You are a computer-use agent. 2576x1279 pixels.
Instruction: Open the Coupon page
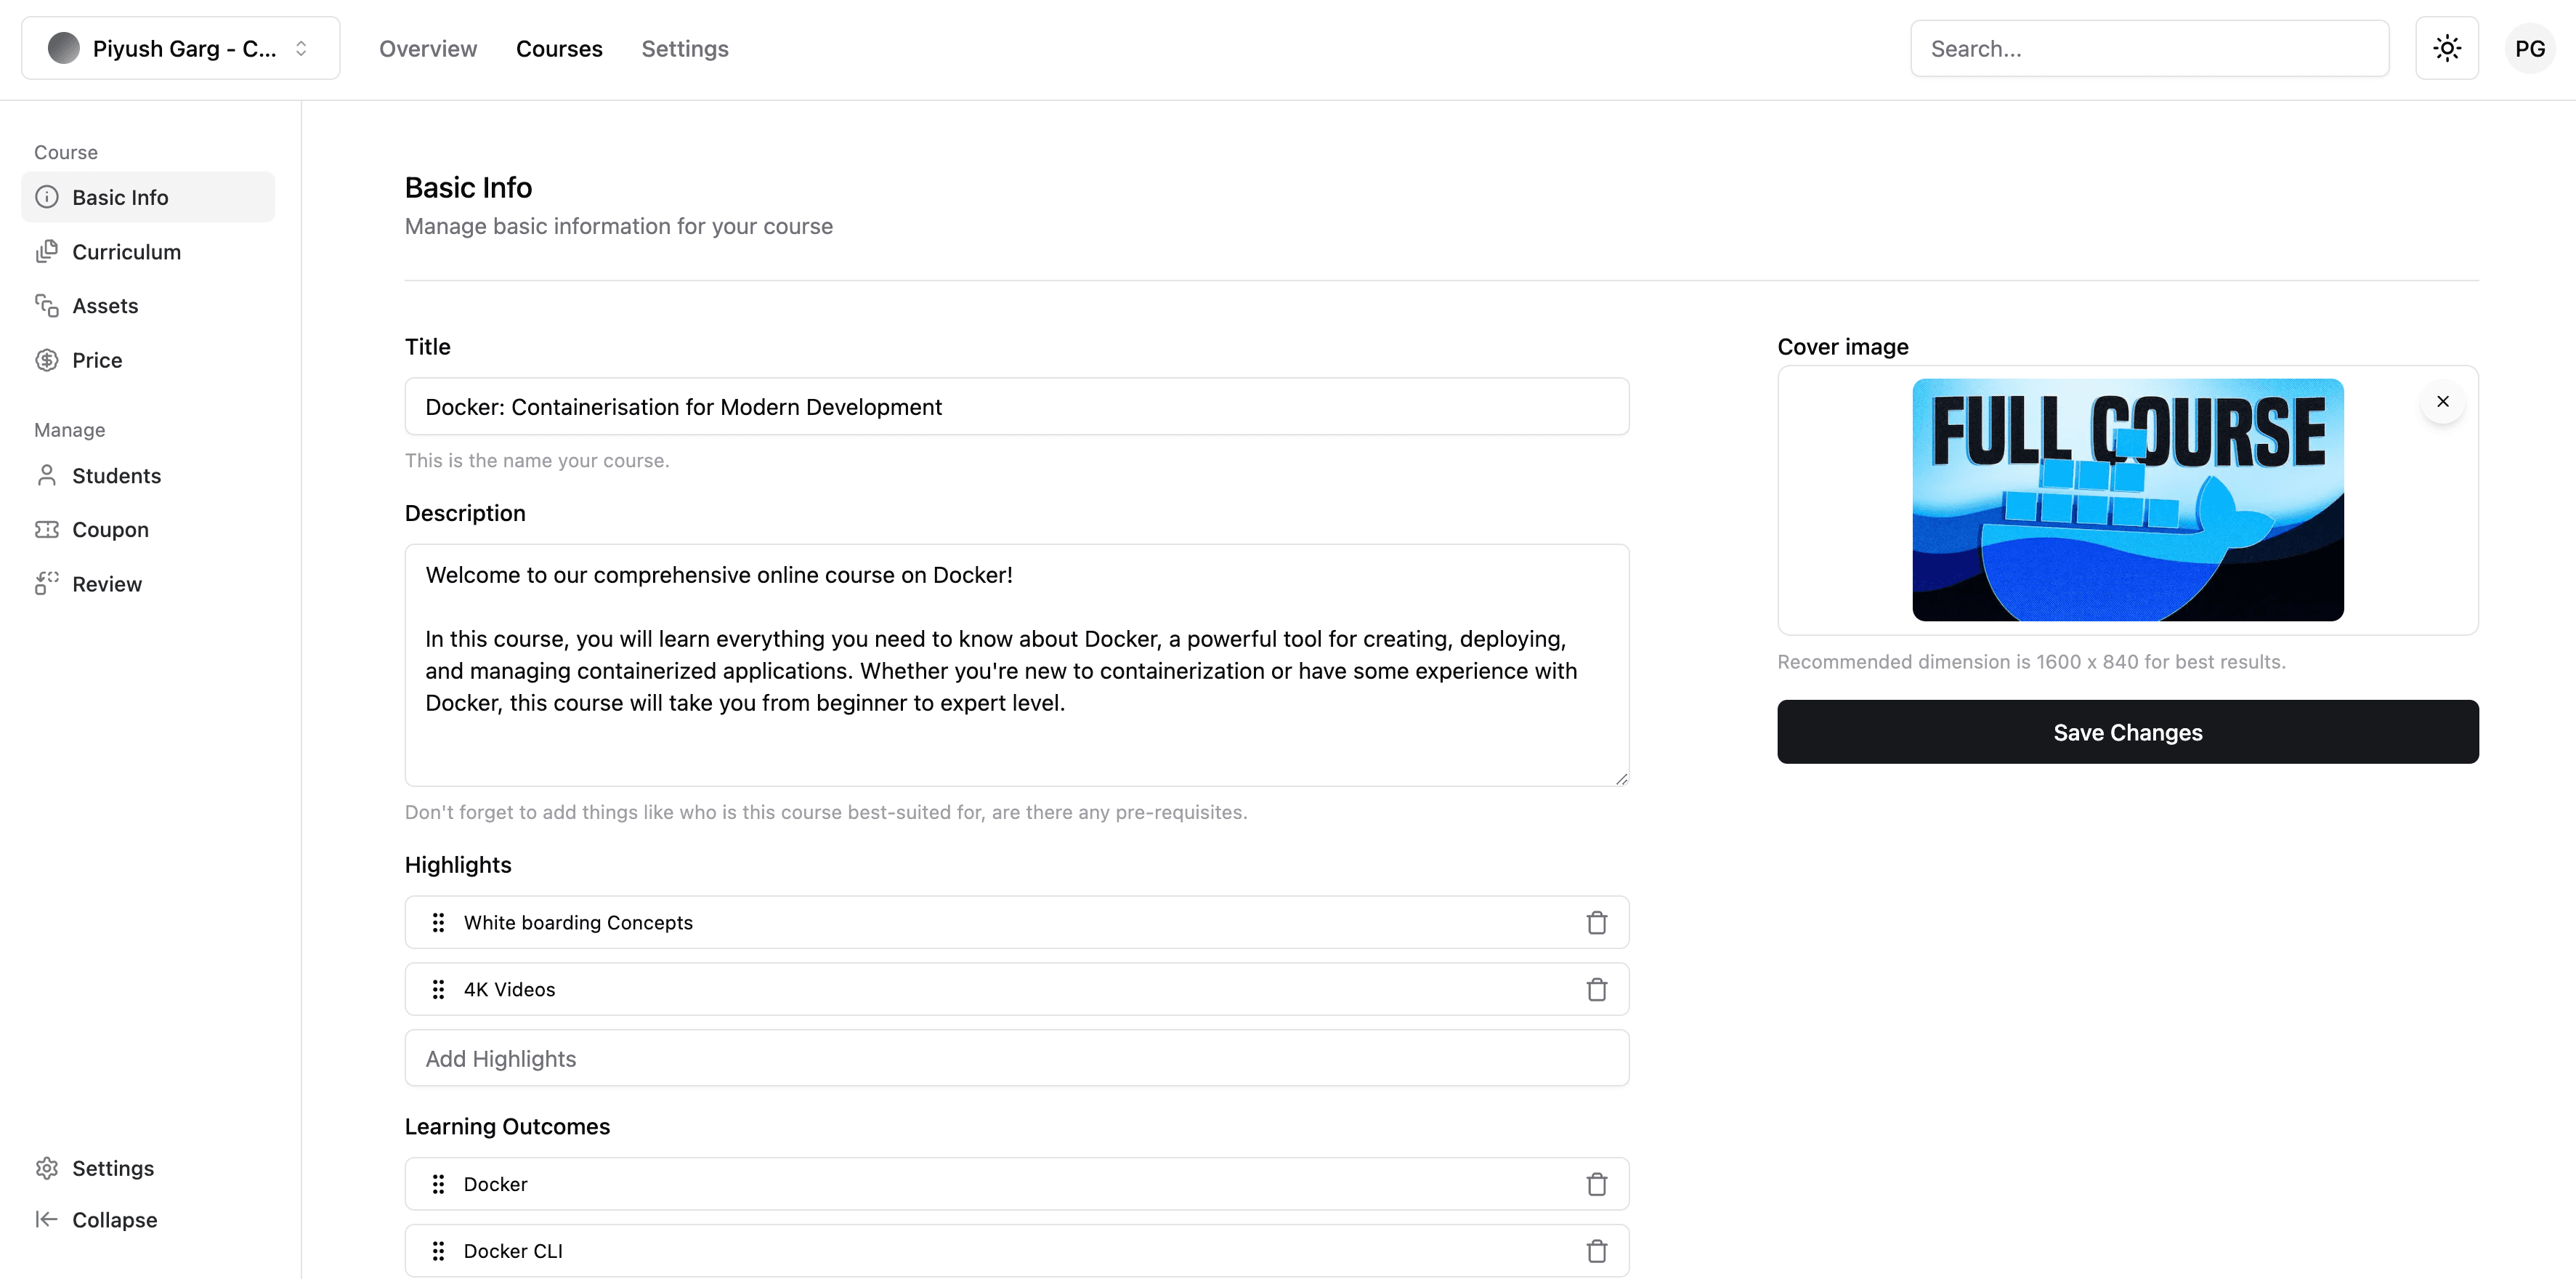110,530
